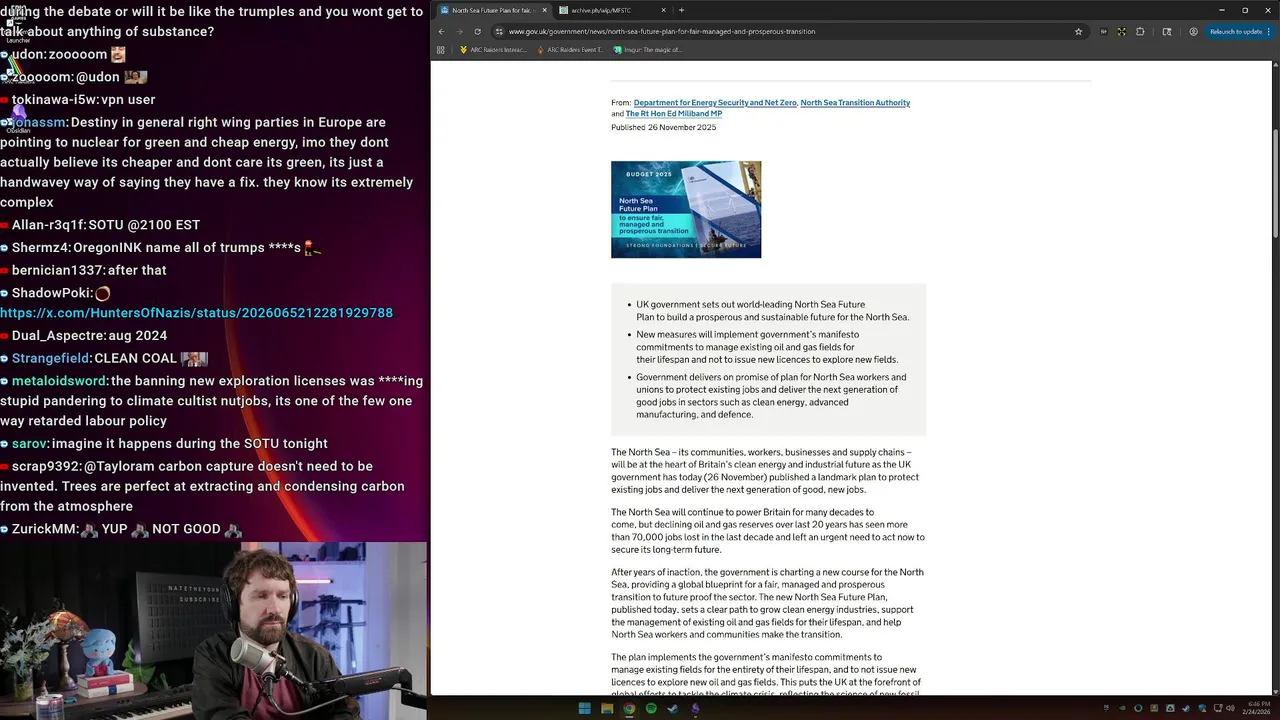Click the system tray volume icon
Screen dimensions: 1280x720
(x=1230, y=708)
